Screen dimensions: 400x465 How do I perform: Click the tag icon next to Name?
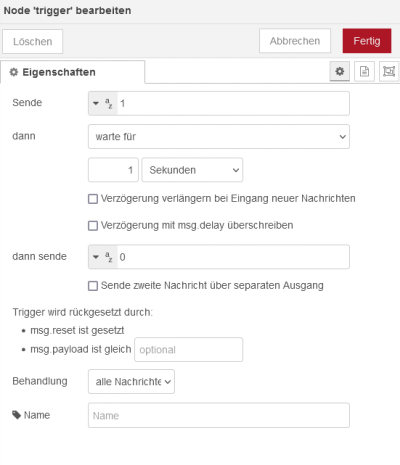pos(16,415)
